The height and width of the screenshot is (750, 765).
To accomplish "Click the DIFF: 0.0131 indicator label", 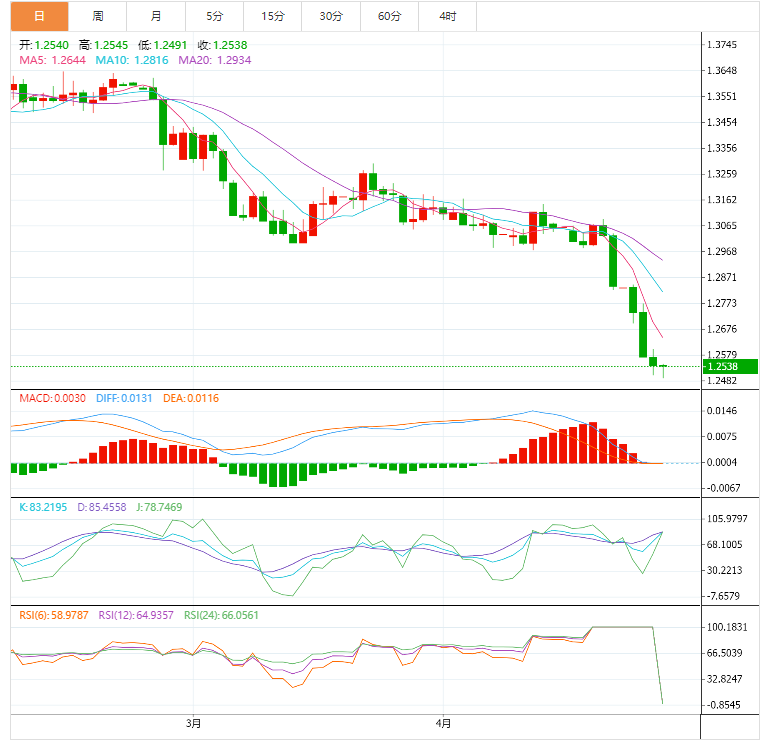I will point(124,398).
